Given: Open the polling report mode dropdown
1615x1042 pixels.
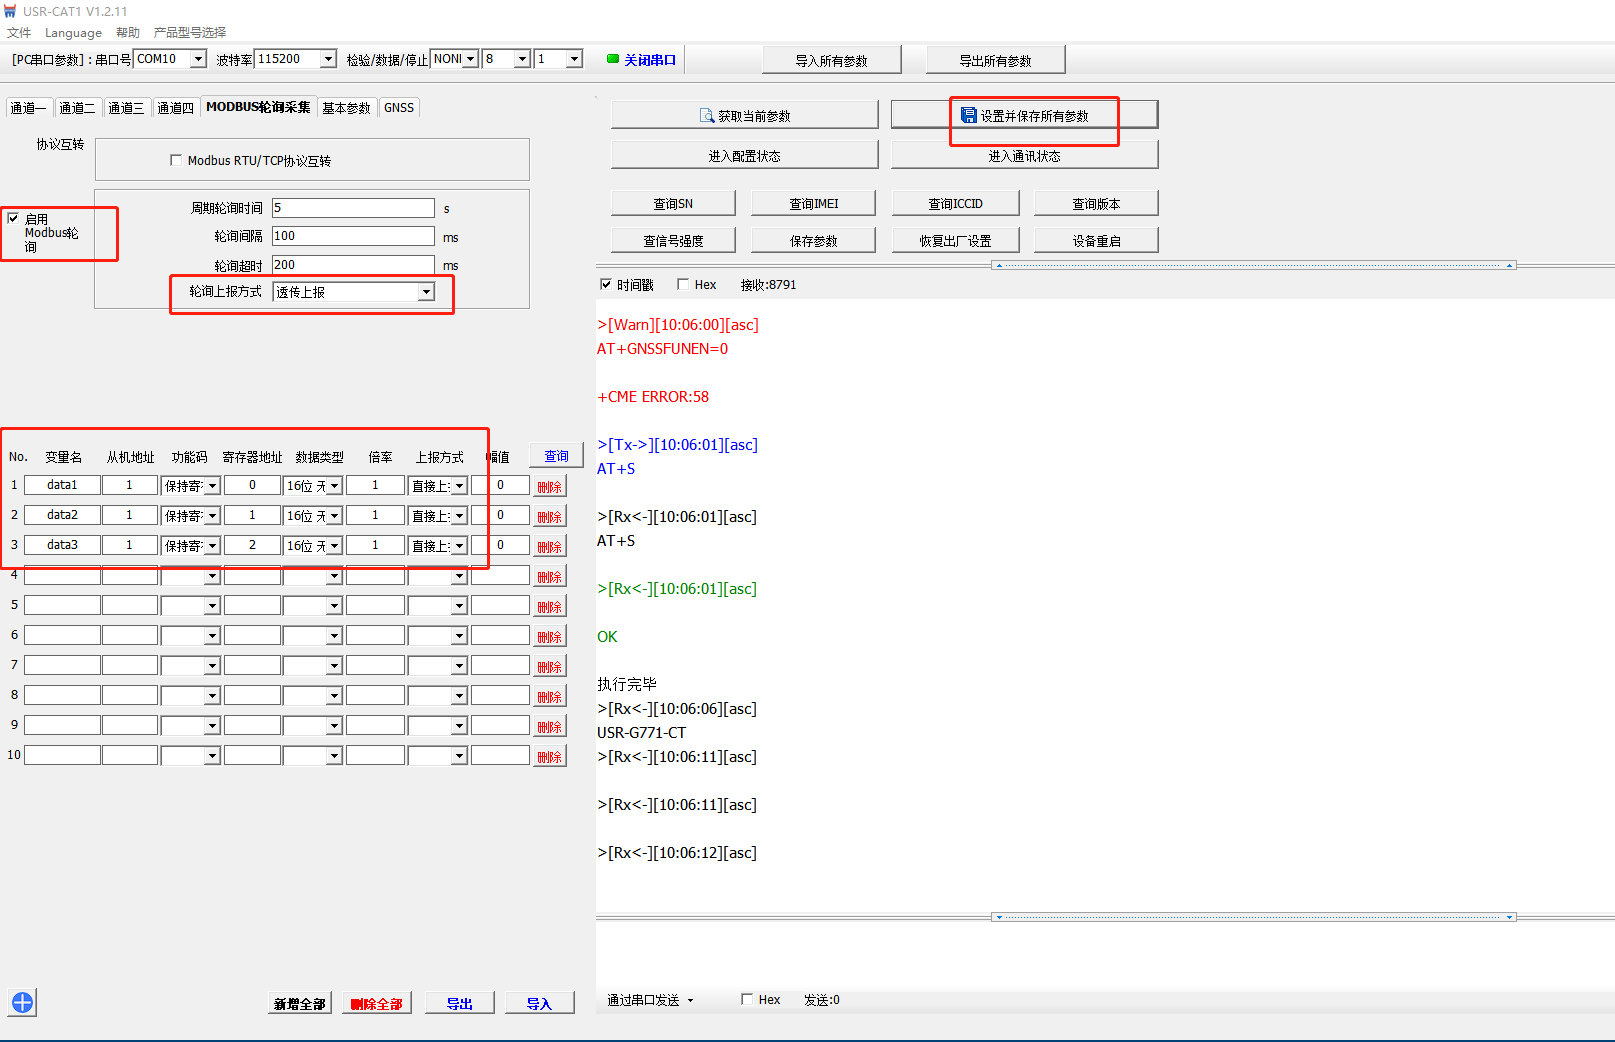Looking at the screenshot, I should [x=426, y=292].
